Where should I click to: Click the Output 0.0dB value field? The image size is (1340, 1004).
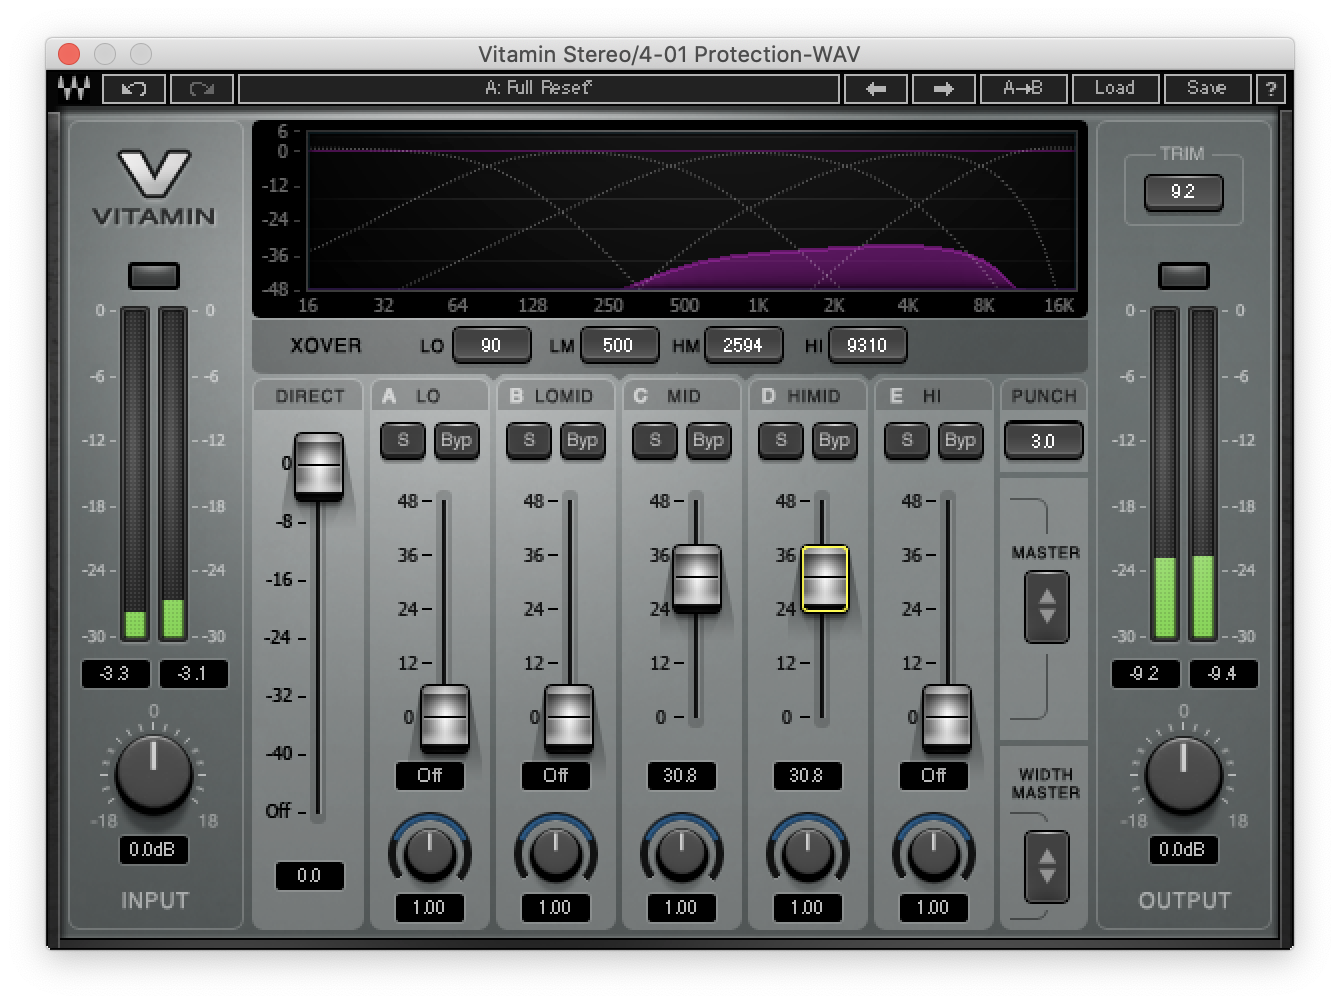[1183, 850]
